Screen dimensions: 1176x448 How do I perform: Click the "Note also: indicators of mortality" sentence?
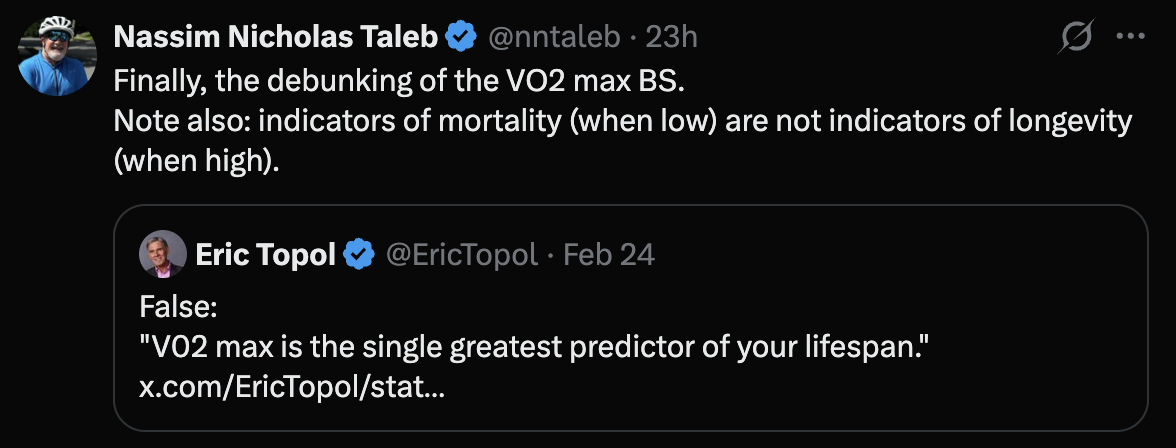coord(622,121)
